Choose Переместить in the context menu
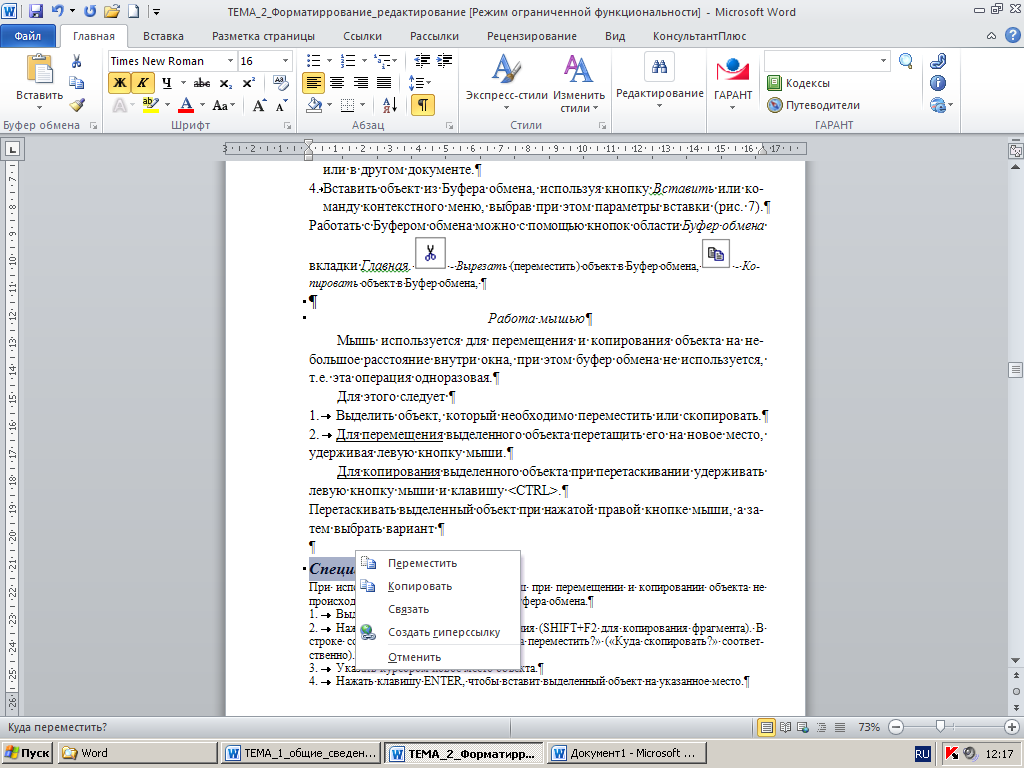Viewport: 1024px width, 768px height. [x=438, y=563]
